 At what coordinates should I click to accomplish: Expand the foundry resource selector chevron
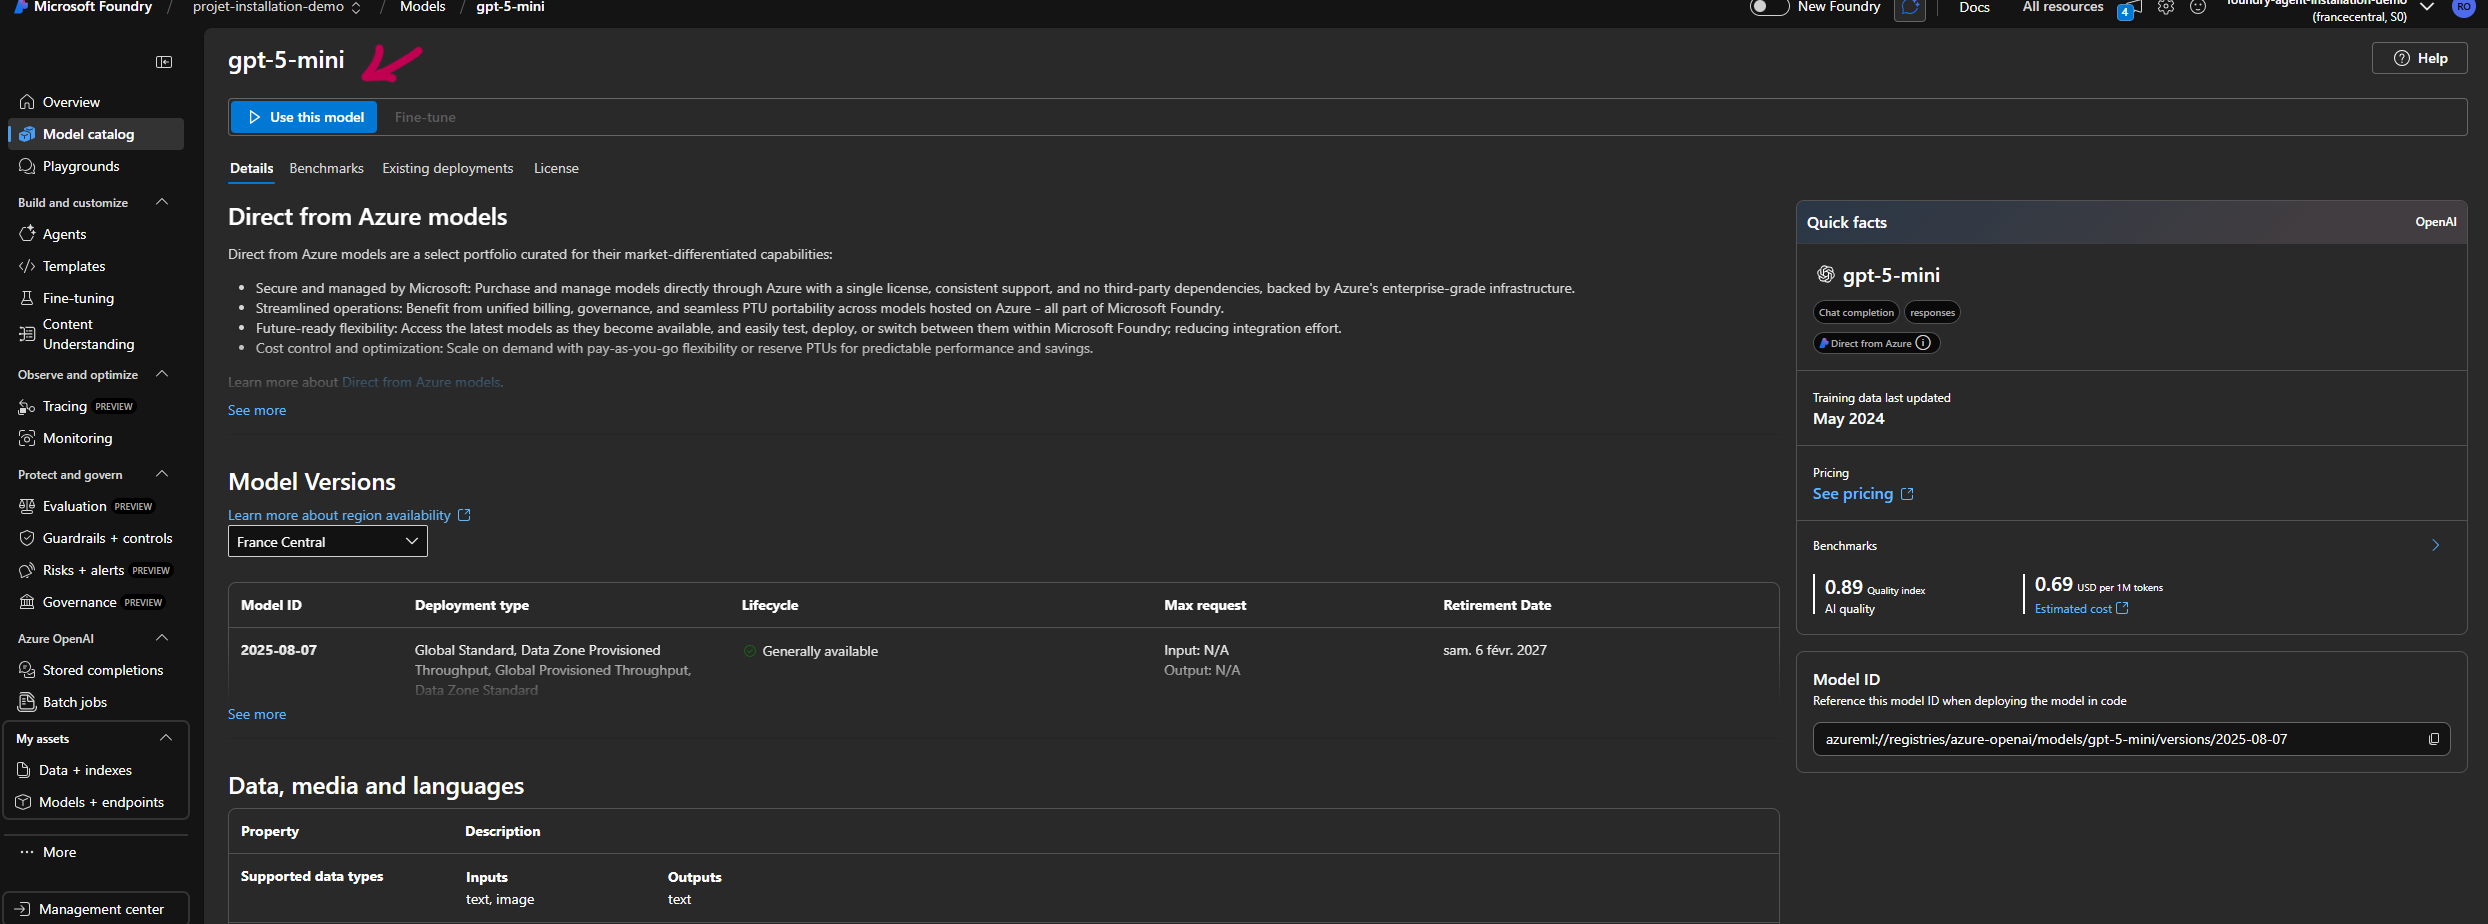(x=2427, y=8)
